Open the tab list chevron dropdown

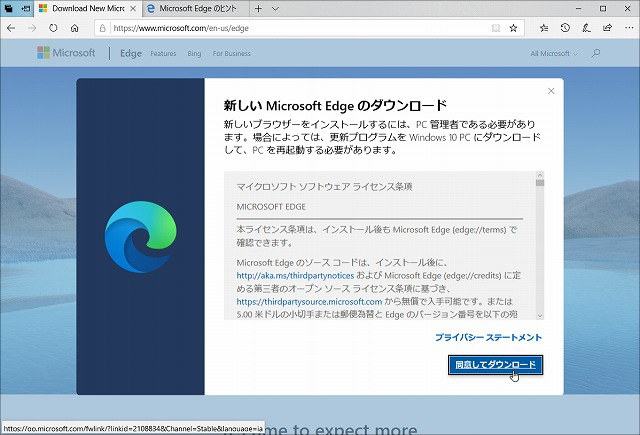click(276, 8)
